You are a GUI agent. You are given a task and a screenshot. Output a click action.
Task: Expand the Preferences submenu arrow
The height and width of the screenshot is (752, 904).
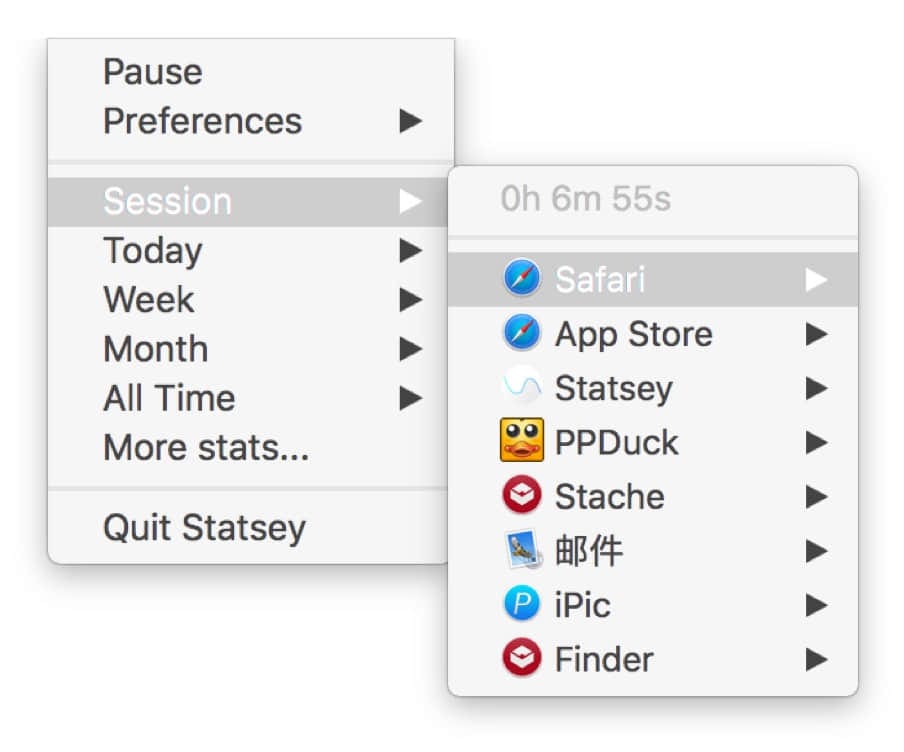[410, 121]
